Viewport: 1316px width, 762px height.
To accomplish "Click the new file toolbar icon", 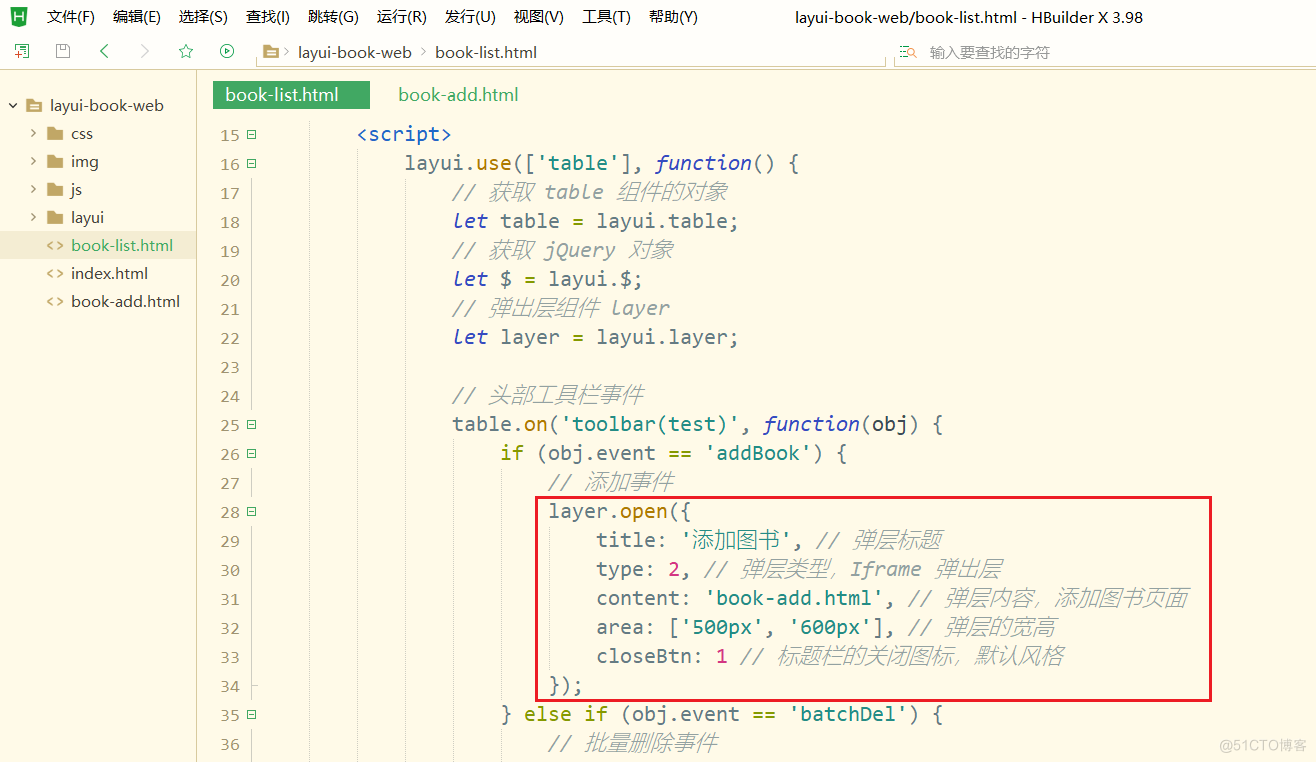I will point(22,51).
